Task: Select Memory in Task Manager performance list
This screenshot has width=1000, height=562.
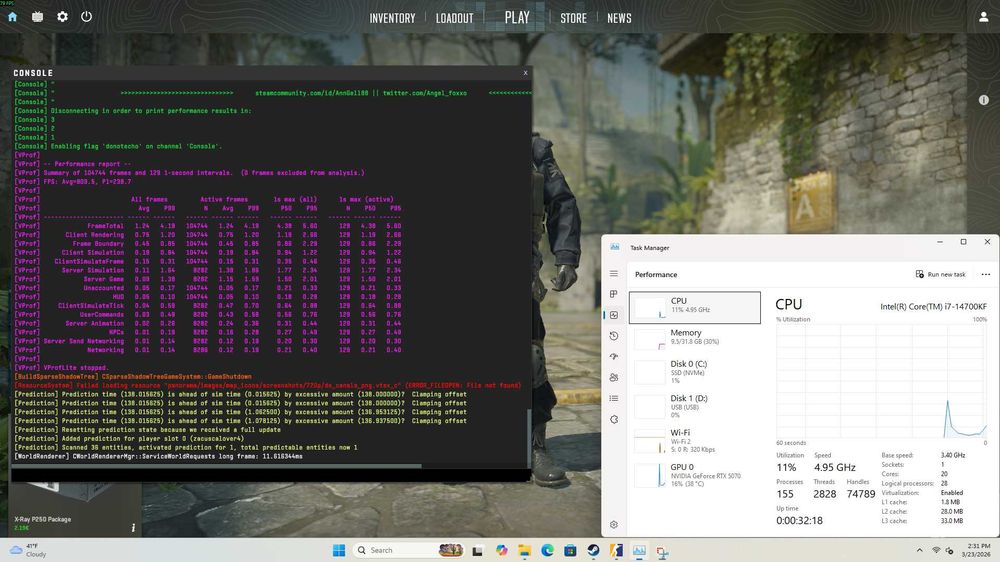Action: (x=695, y=338)
